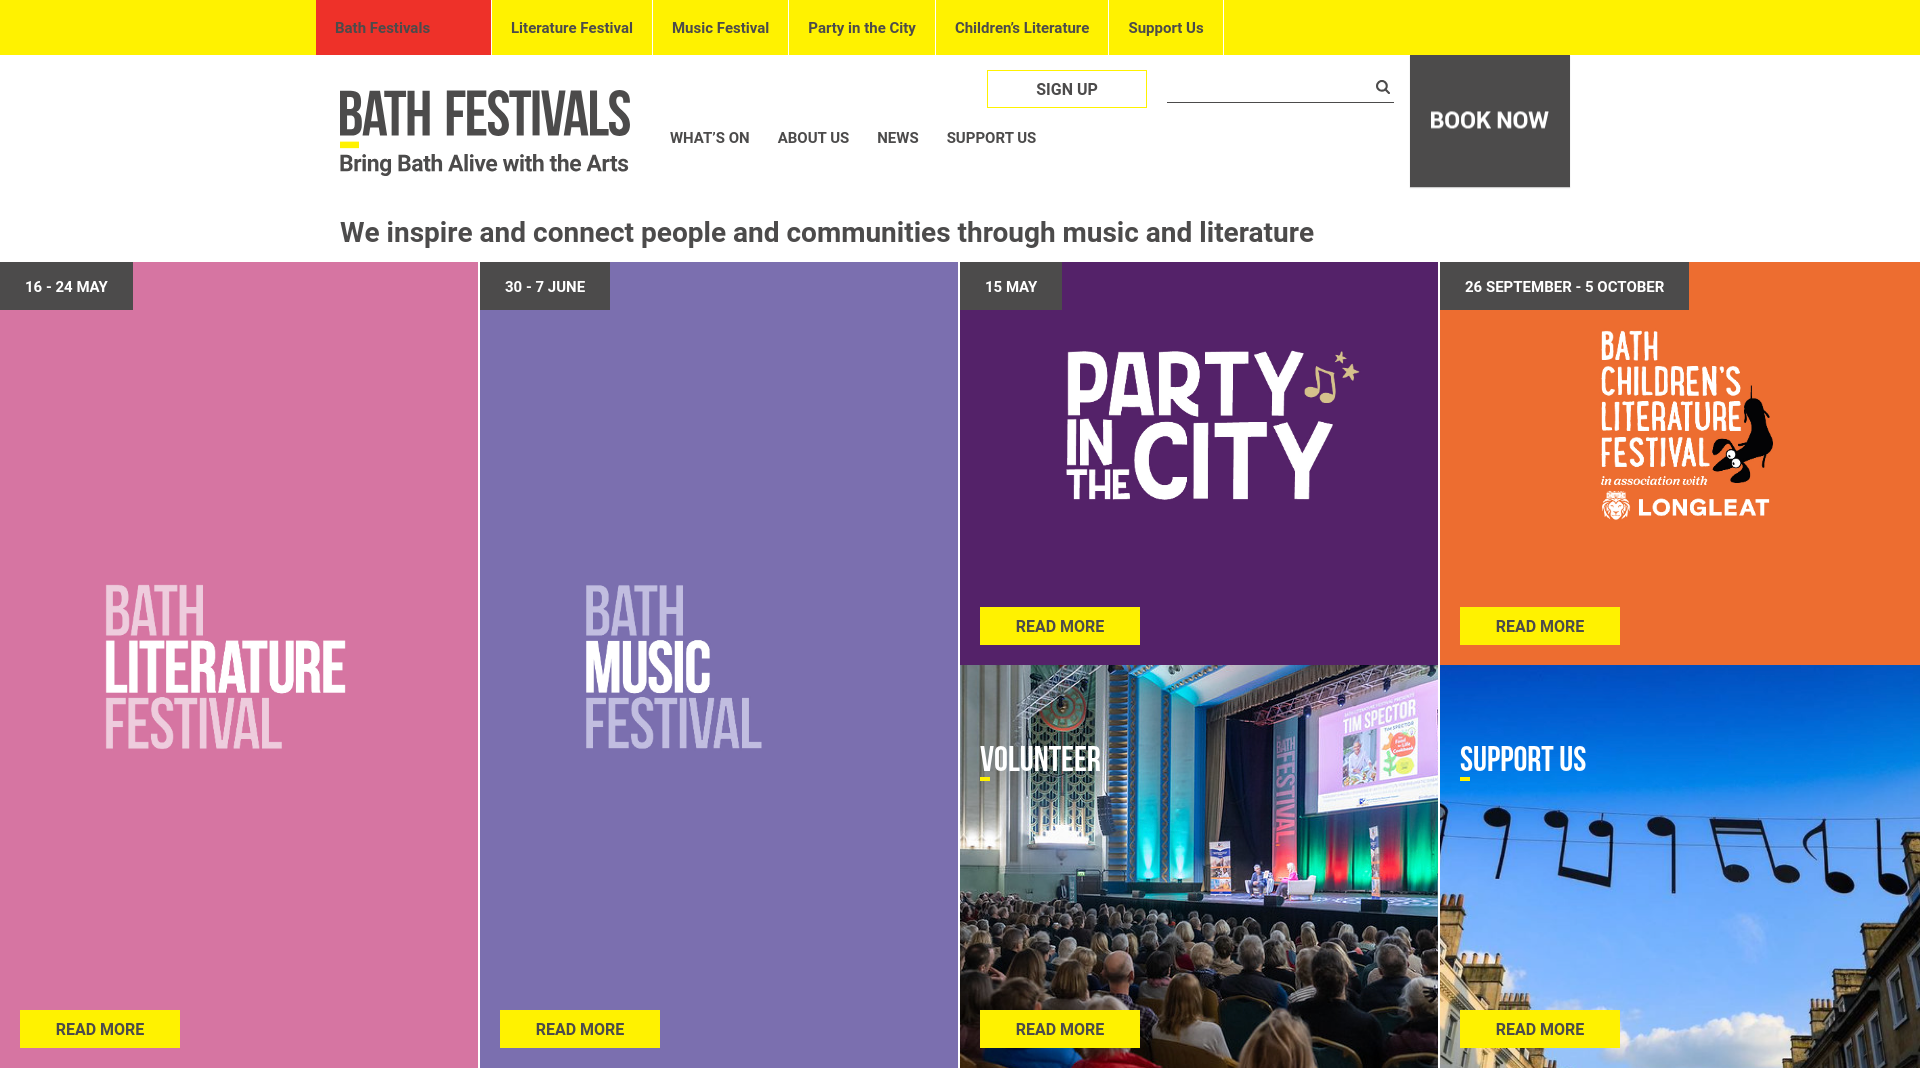
Task: Click the Book Now button
Action: click(1490, 121)
